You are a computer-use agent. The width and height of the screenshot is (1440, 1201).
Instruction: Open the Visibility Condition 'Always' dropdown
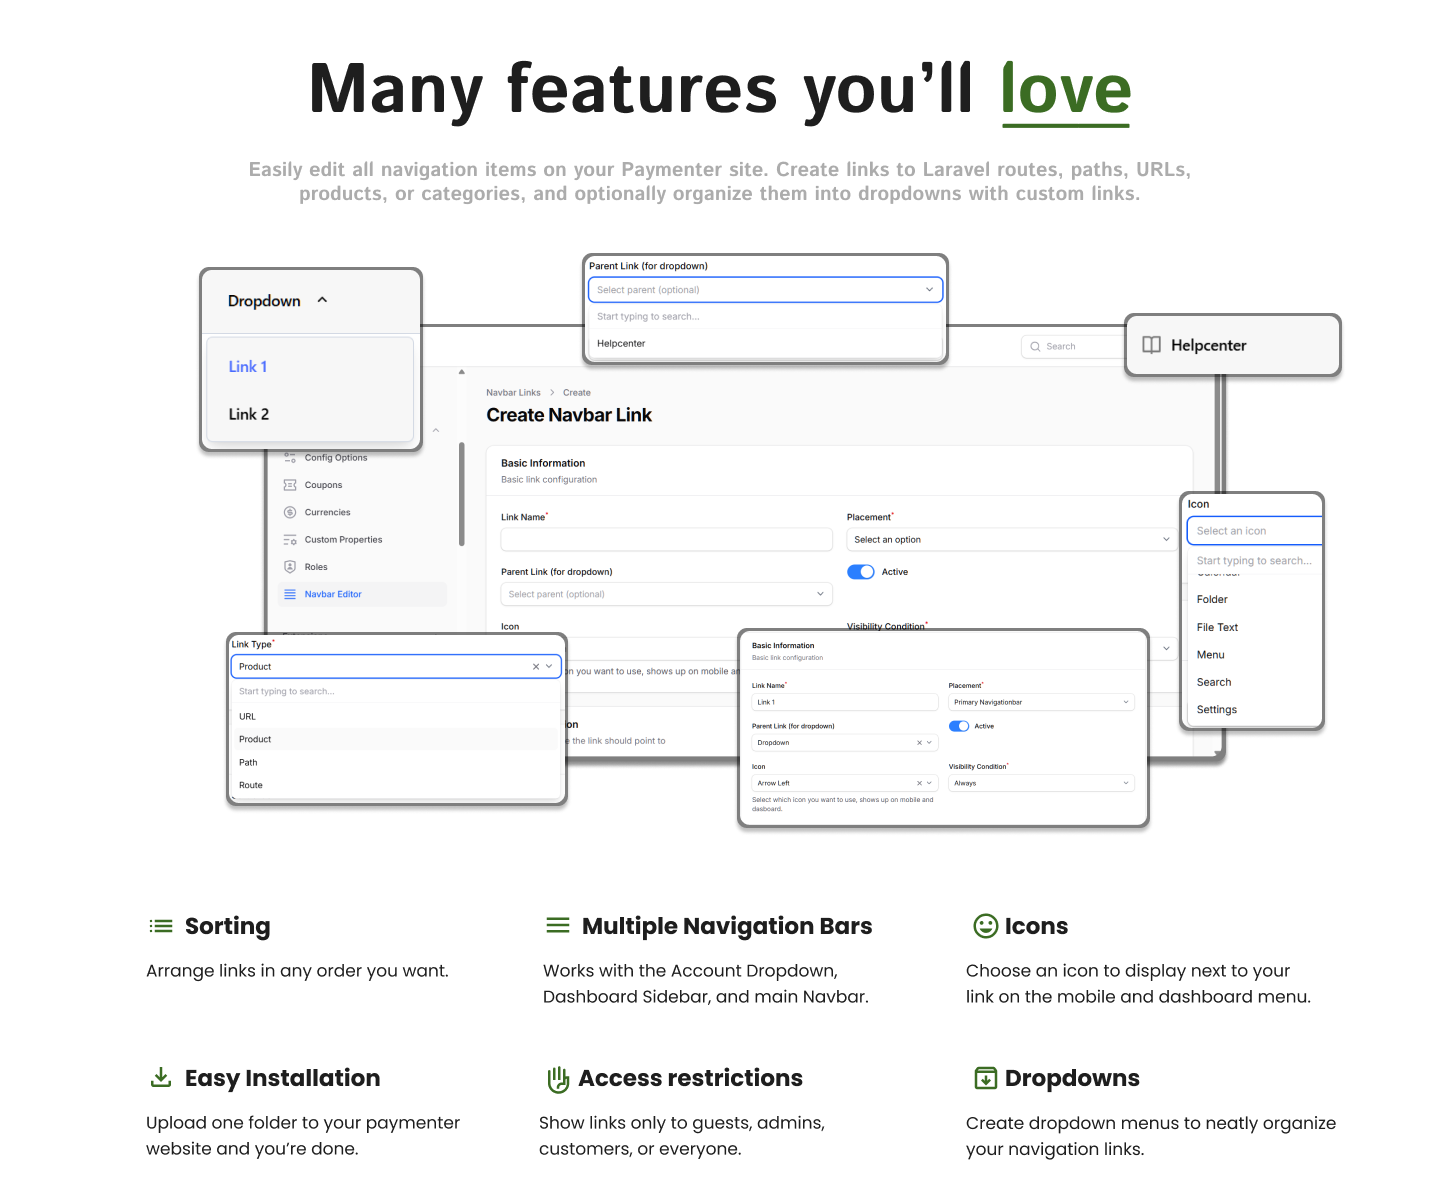click(x=1040, y=783)
